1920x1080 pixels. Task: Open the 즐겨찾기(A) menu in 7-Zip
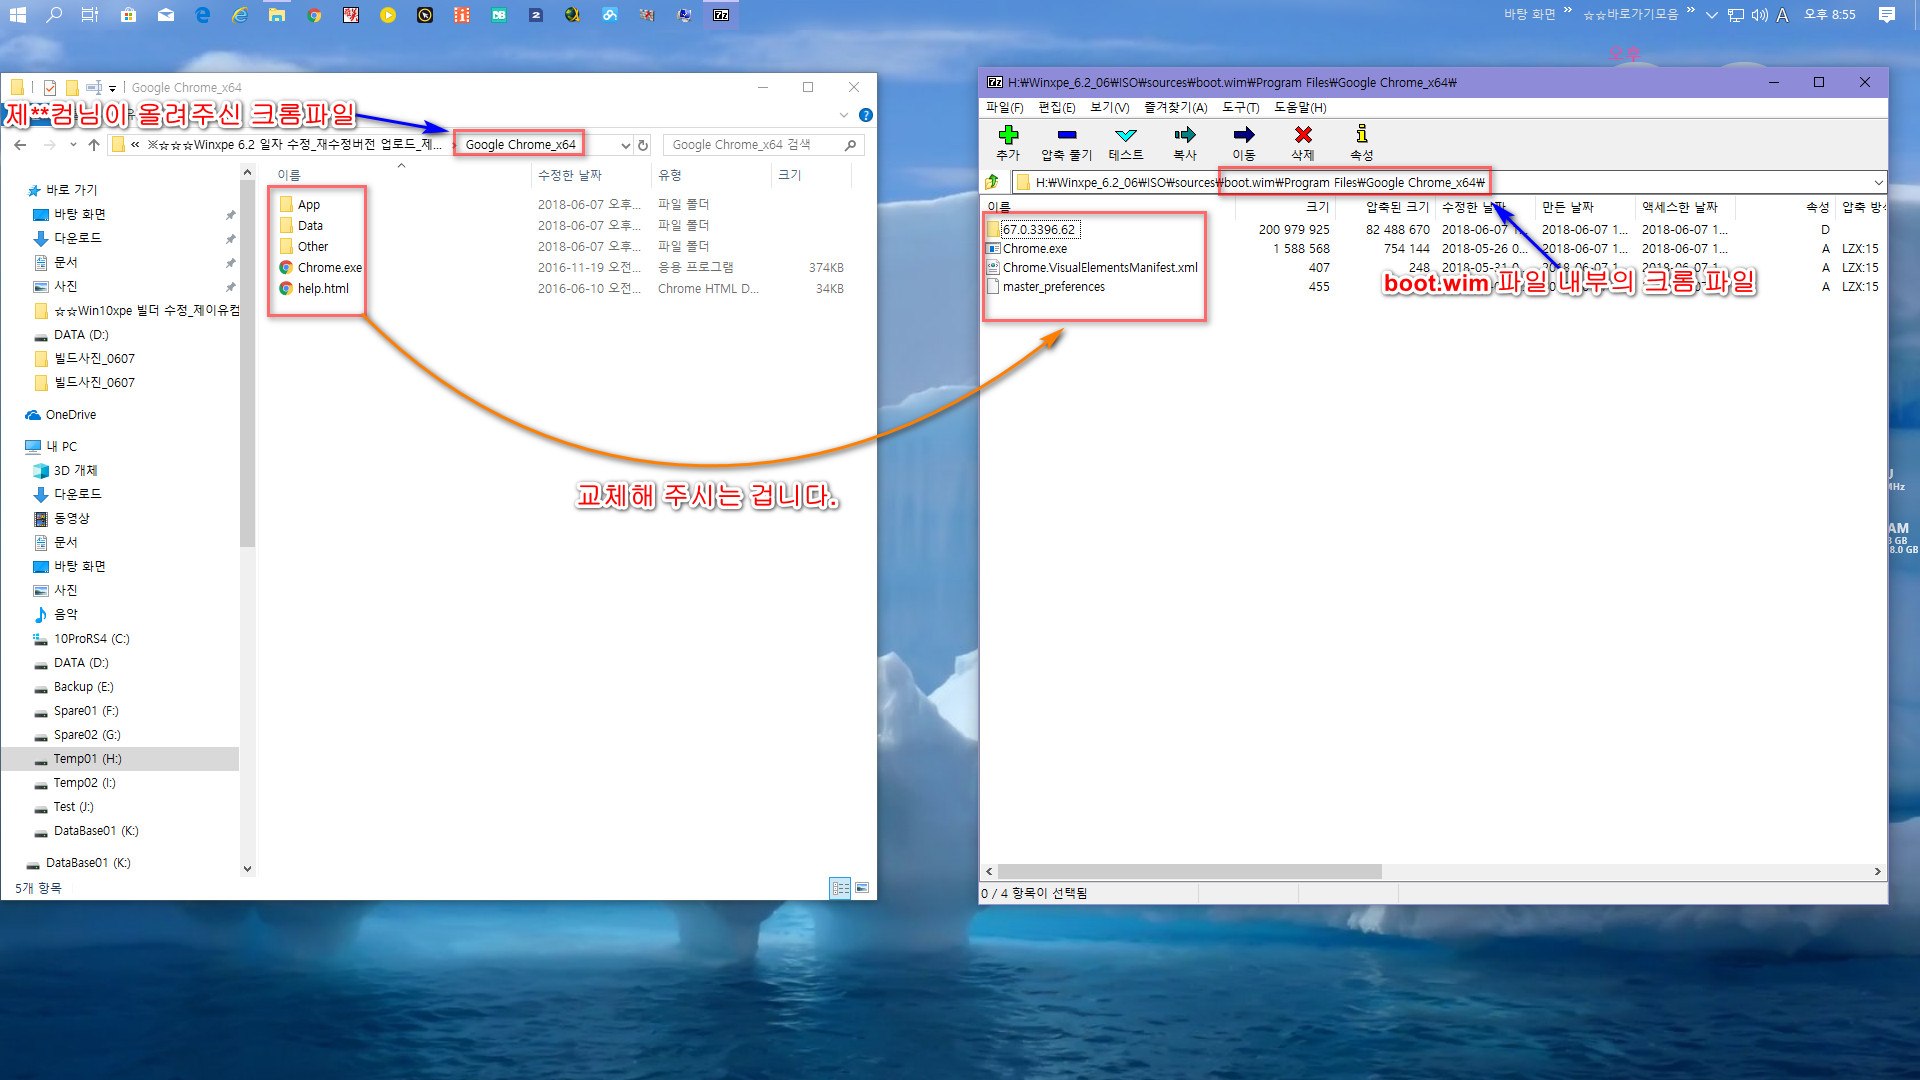tap(1176, 107)
